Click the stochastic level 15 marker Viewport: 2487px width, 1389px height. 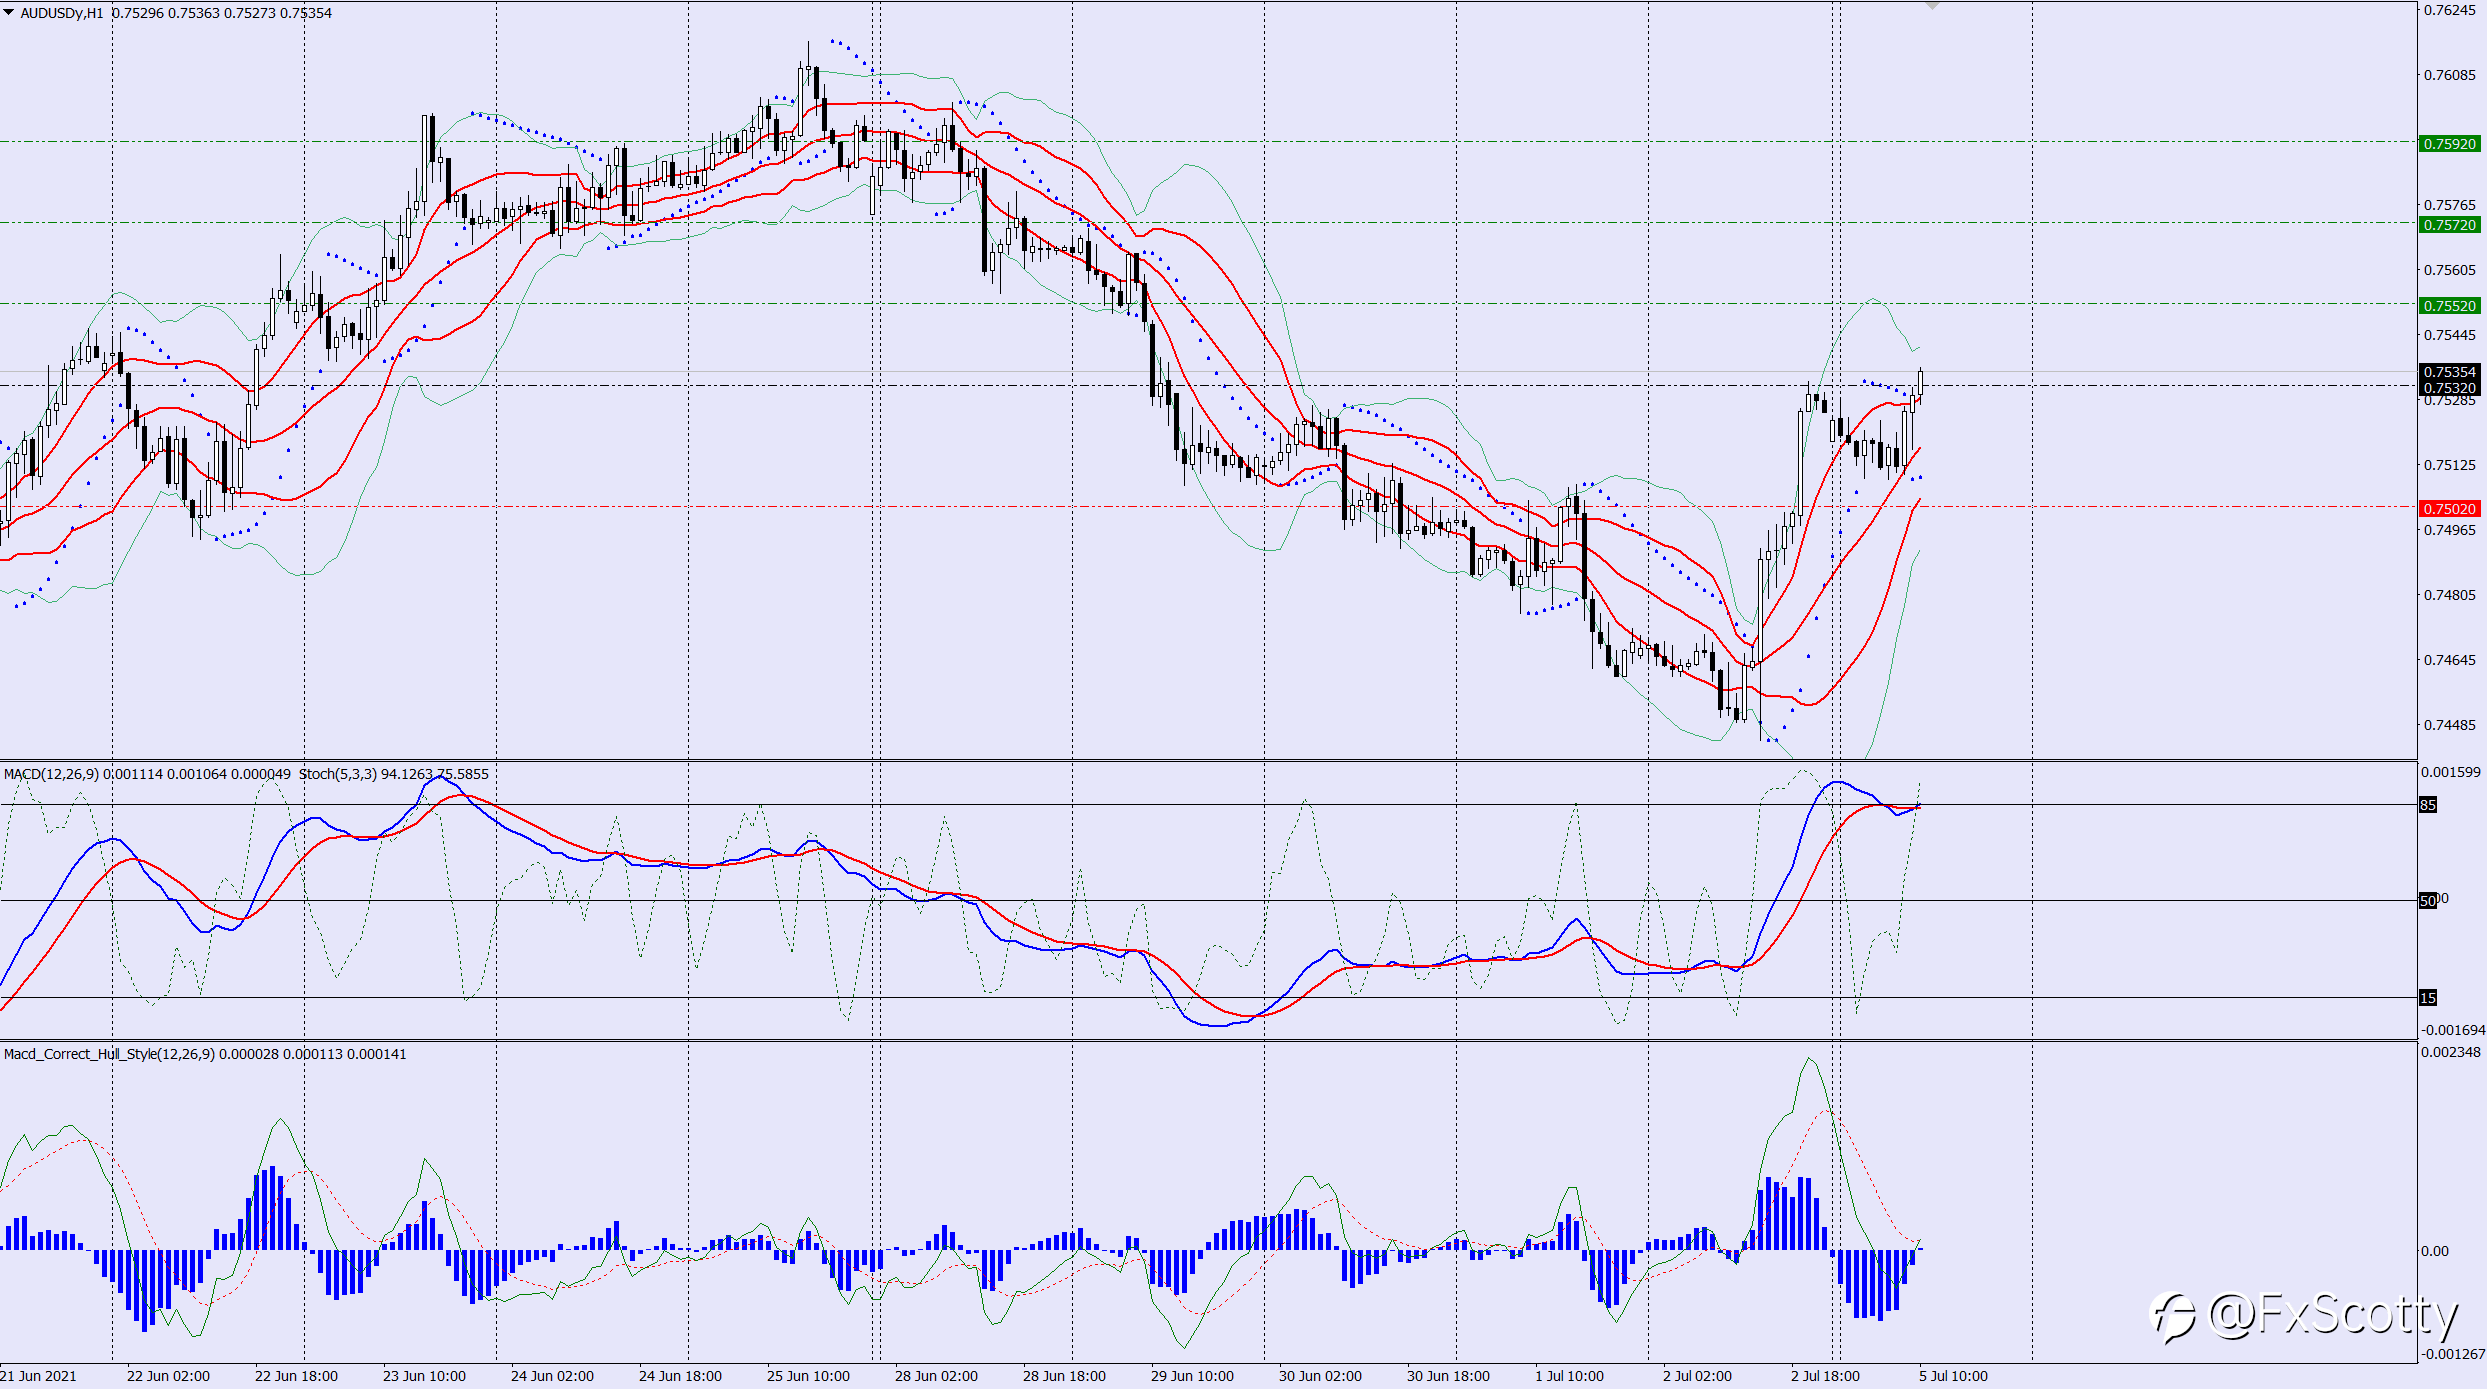pyautogui.click(x=2428, y=998)
